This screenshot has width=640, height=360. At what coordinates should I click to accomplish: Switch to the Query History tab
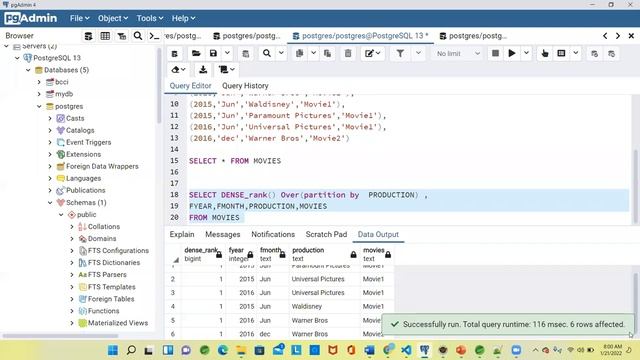[245, 86]
